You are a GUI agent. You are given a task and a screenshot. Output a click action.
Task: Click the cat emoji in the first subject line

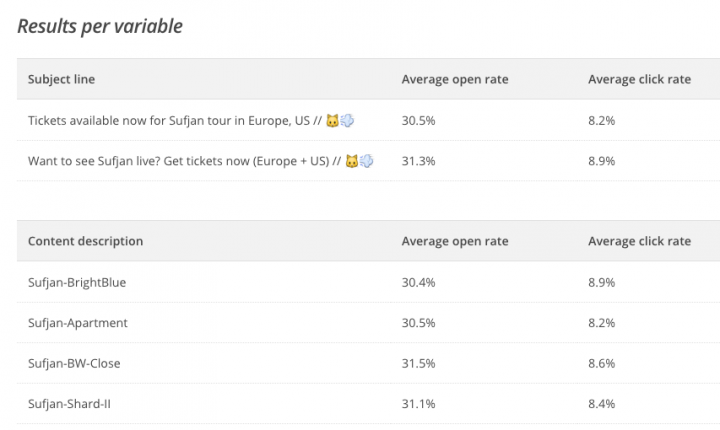[x=333, y=120]
